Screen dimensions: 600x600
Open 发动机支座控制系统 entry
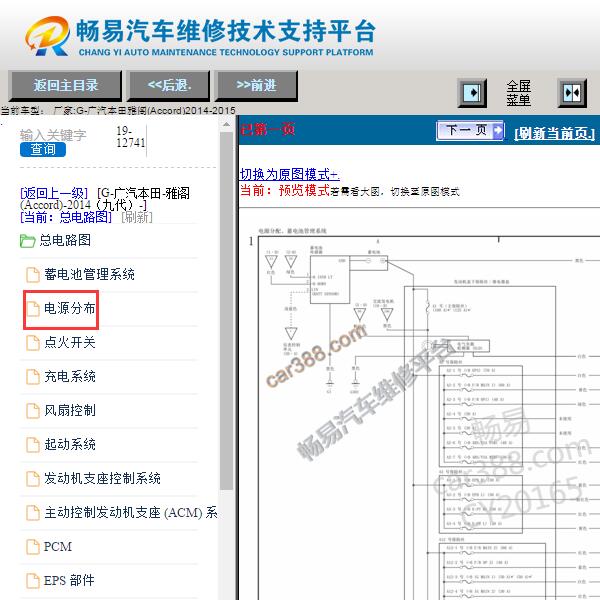click(102, 478)
